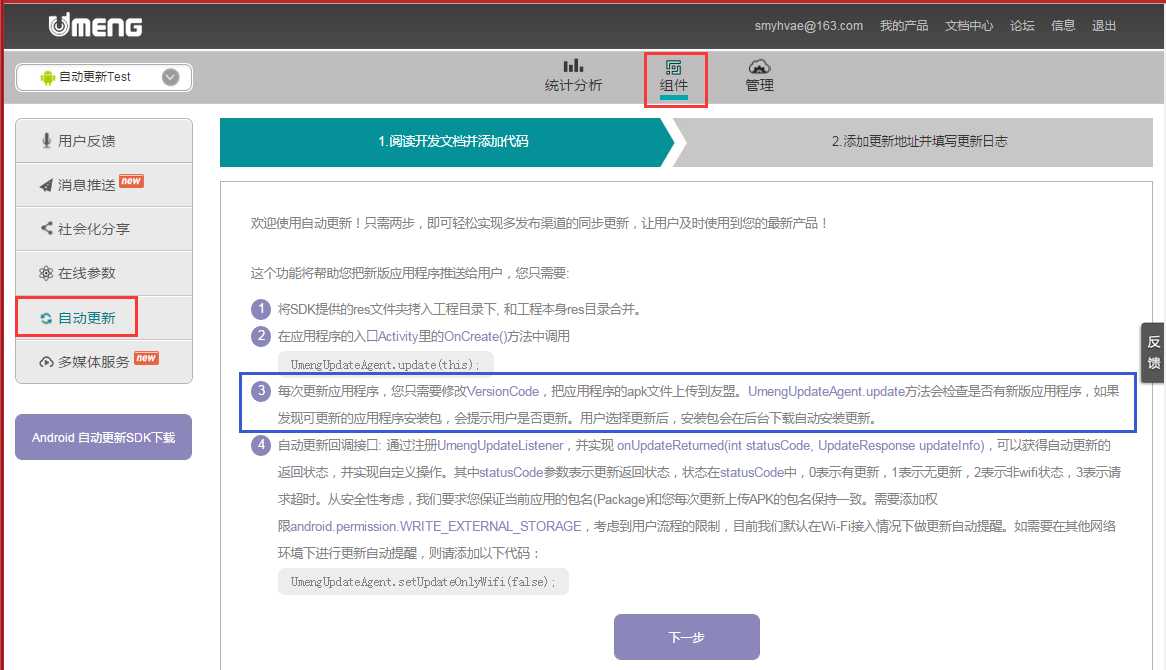Image resolution: width=1166 pixels, height=670 pixels.
Task: Click the android.permission.WRITE_EXTERNAL_STORAGE text
Action: click(436, 526)
